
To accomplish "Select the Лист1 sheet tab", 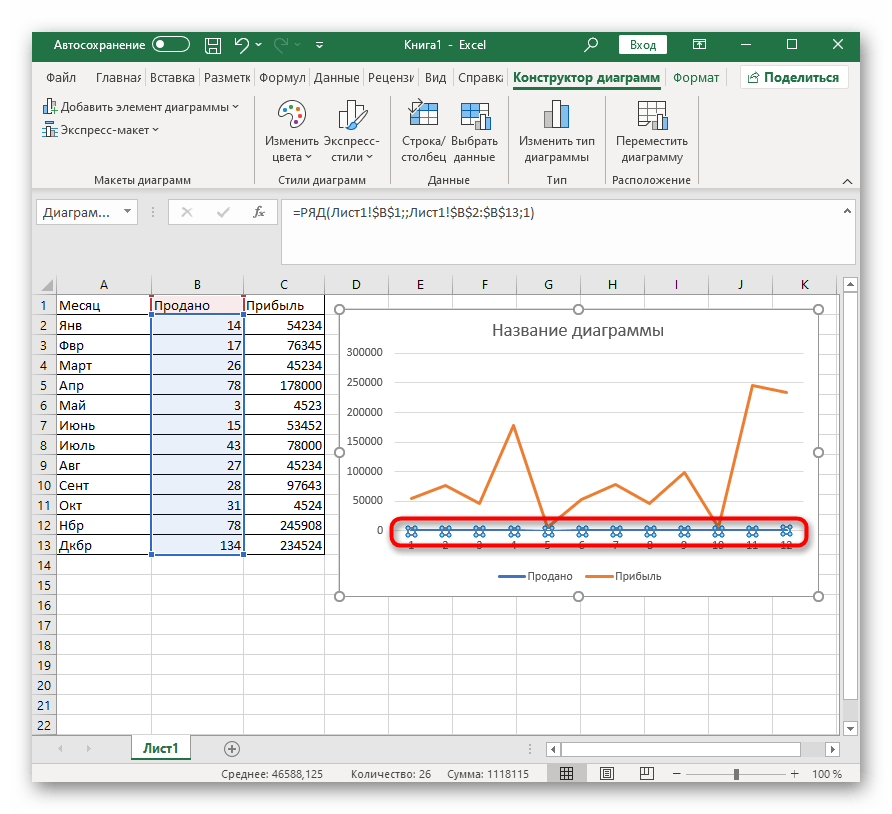I will pos(158,748).
